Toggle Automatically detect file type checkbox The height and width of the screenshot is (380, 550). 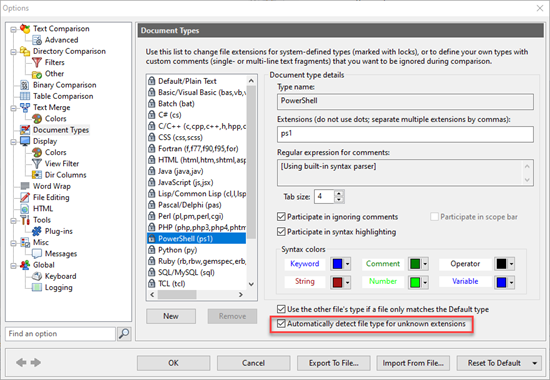click(281, 324)
